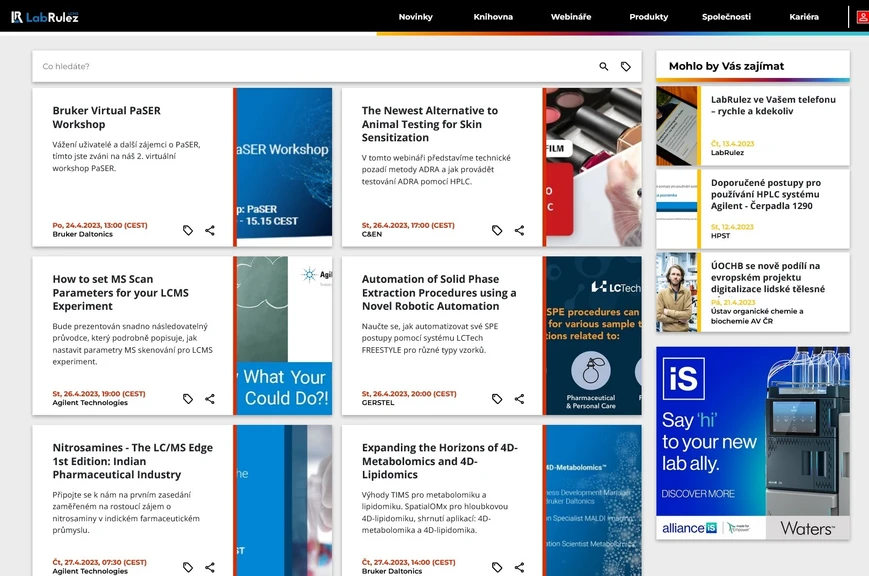Open 'ÚOCHB se nově podílí' article
Viewport: 869px width, 576px height.
point(768,277)
